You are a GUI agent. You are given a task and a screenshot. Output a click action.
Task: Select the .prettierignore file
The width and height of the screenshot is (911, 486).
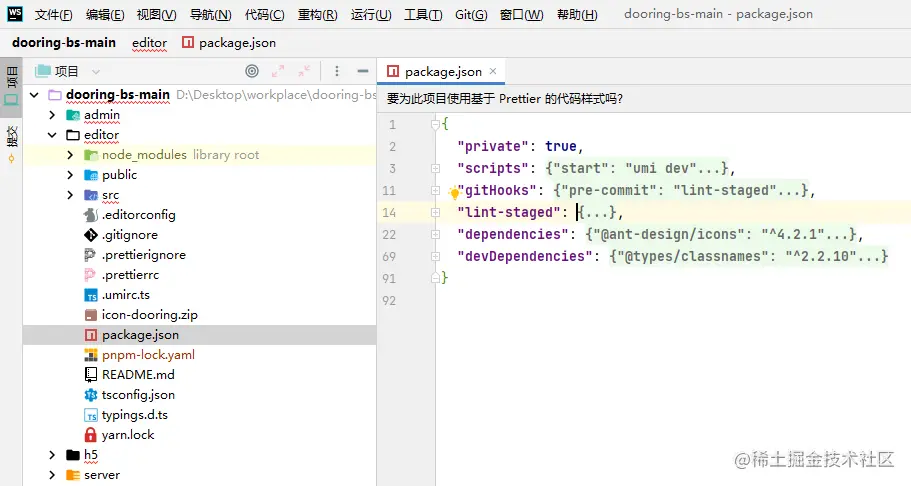coord(135,255)
